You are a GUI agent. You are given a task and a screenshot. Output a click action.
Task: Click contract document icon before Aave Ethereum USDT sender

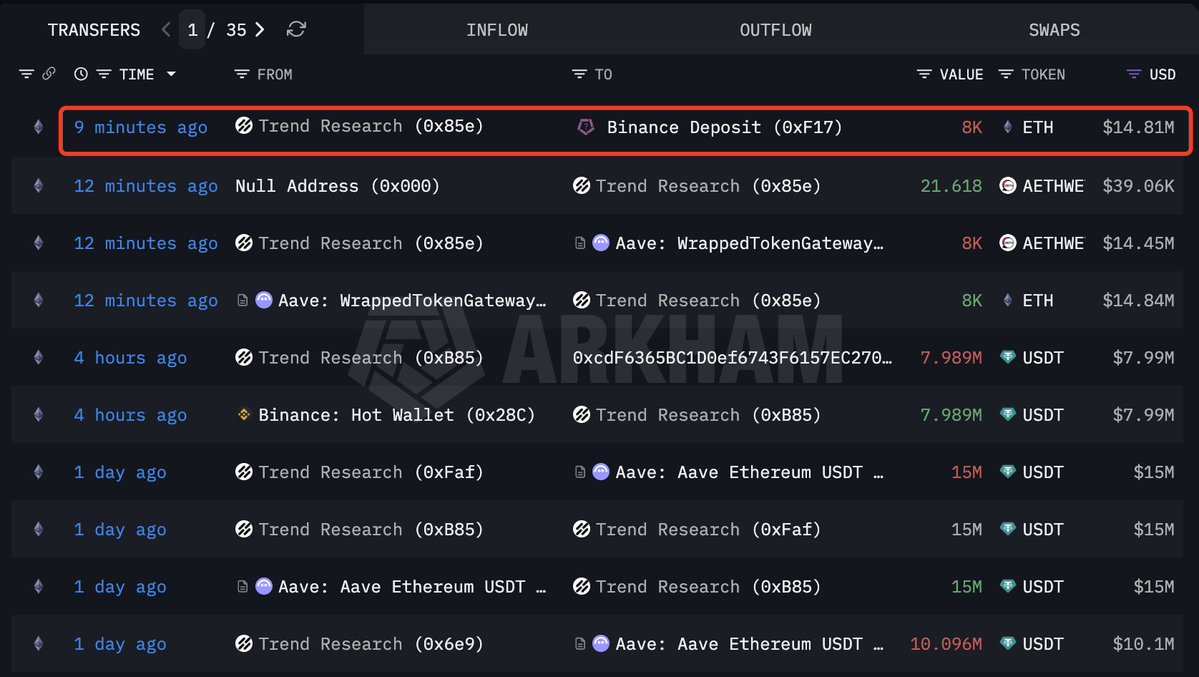click(x=242, y=587)
